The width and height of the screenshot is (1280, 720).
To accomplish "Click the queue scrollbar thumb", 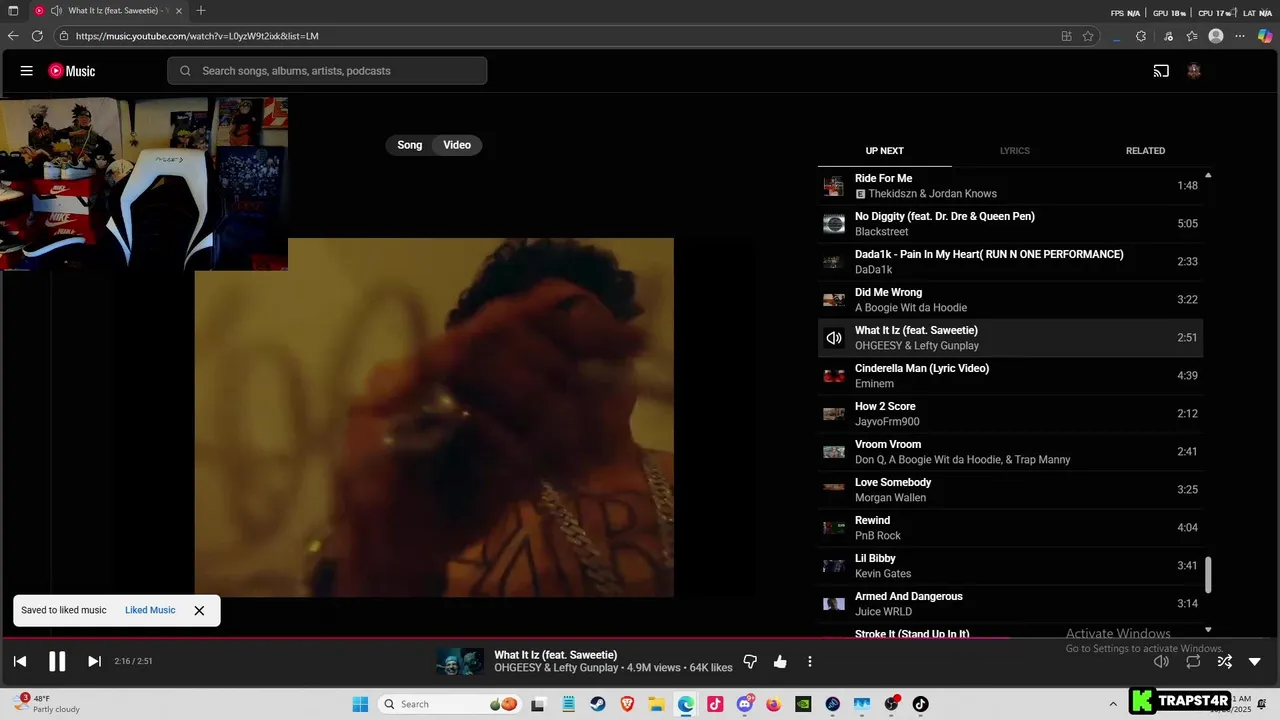I will point(1208,574).
